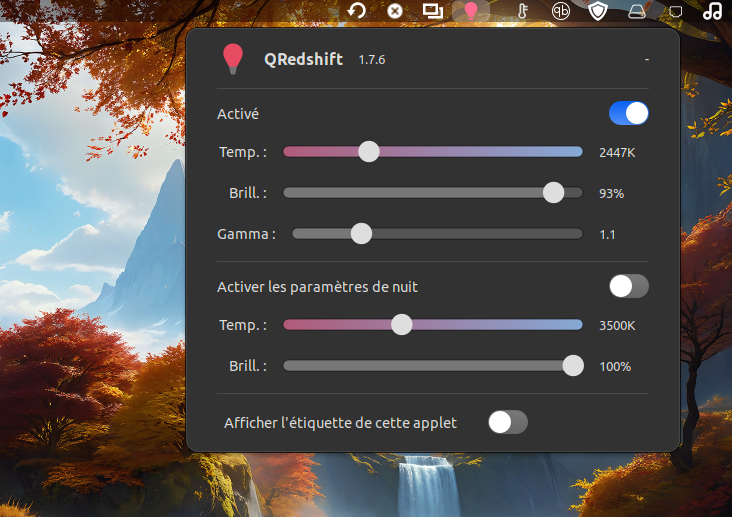Click the QRedshift title text in header
Image resolution: width=732 pixels, height=517 pixels.
303,59
